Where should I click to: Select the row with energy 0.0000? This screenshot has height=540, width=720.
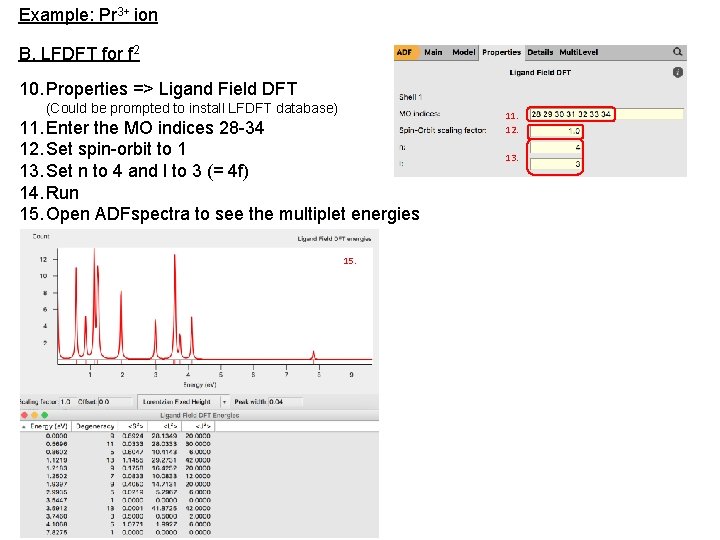[117, 435]
